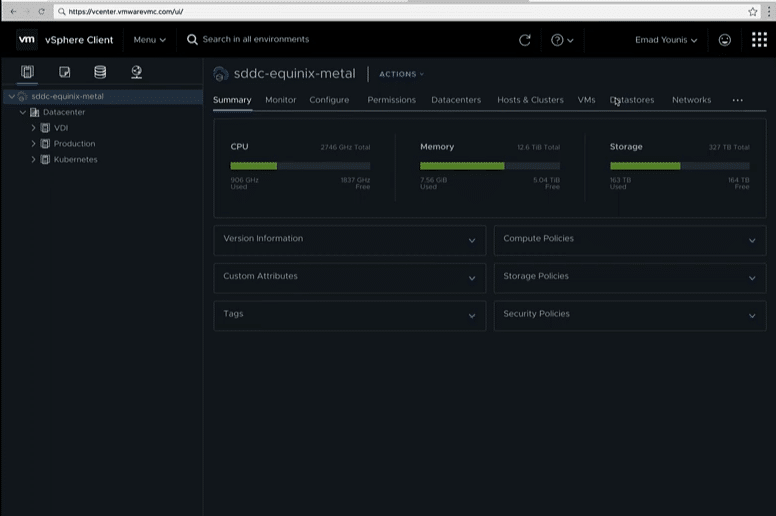776x516 pixels.
Task: Click the "12.6 TiB Total" memory value
Action: point(538,147)
